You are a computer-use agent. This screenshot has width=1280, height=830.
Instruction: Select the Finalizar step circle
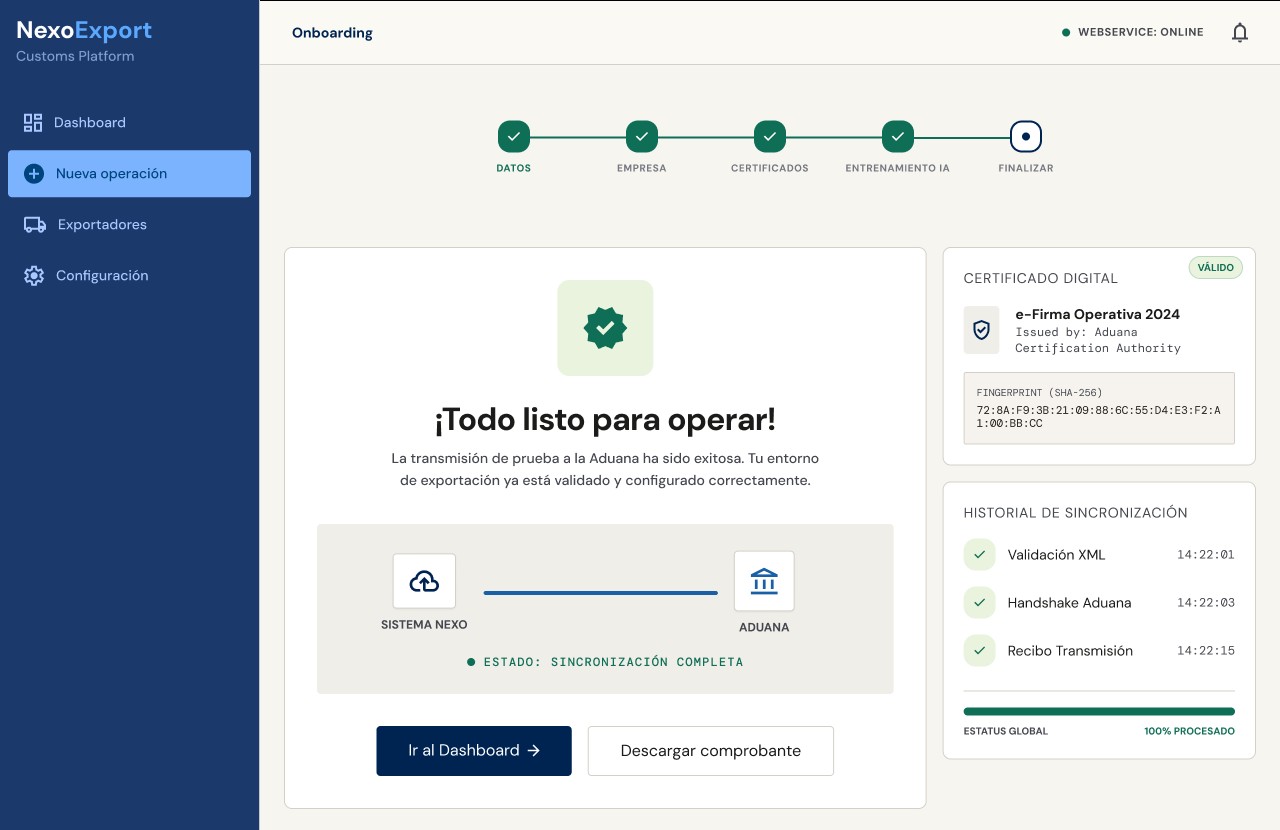1026,136
